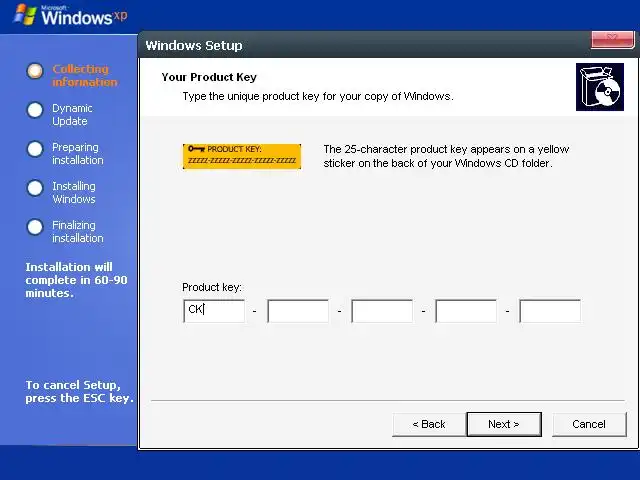The height and width of the screenshot is (480, 640).
Task: Click the CD and box setup icon
Action: pyautogui.click(x=600, y=87)
